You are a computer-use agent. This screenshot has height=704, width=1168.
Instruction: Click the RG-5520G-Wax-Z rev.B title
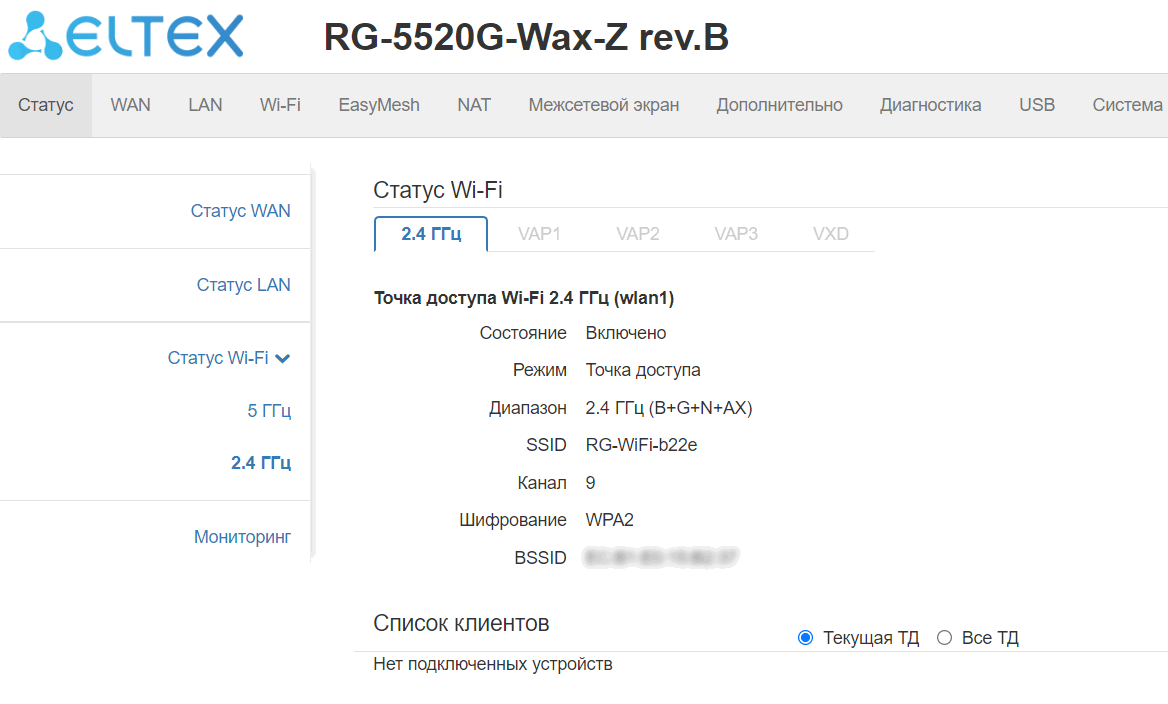coord(526,37)
